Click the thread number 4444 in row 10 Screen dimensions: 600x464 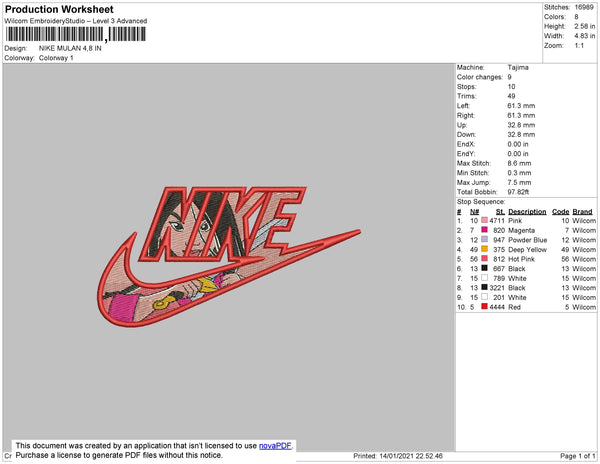click(x=497, y=307)
